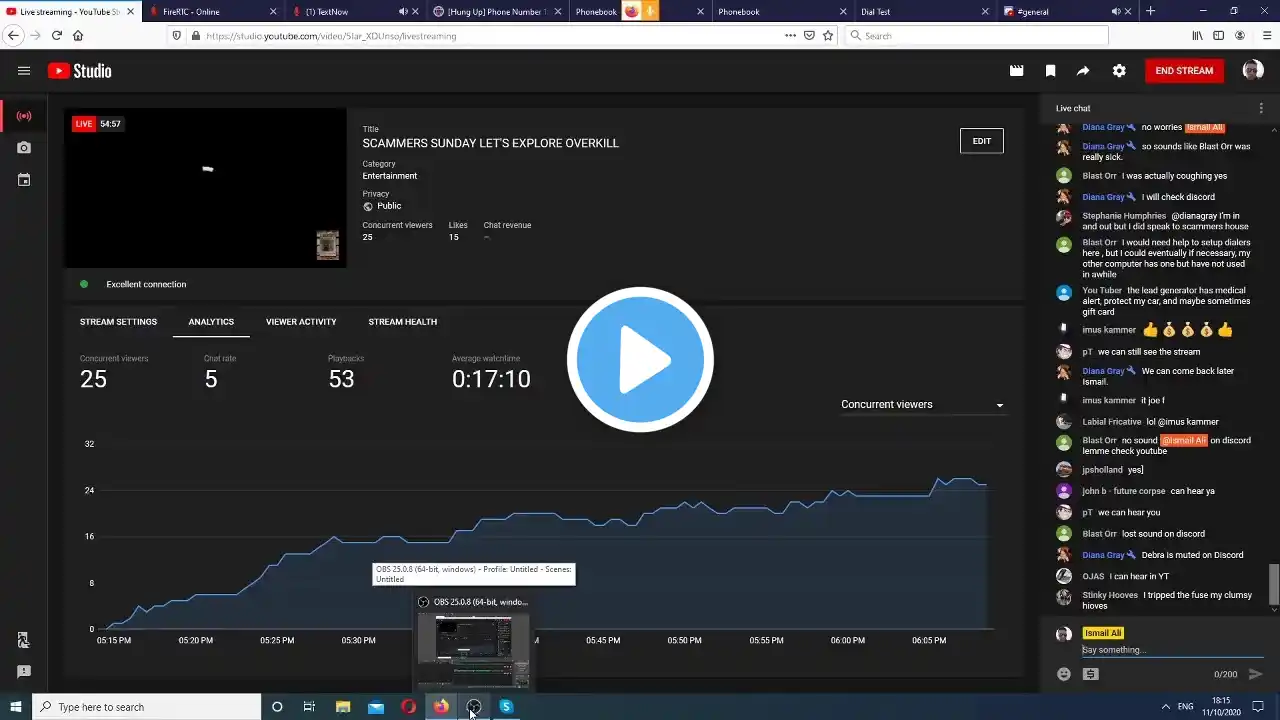Click the OBS 25.0.8 window preview thumbnail
The image size is (1280, 720).
pos(474,651)
